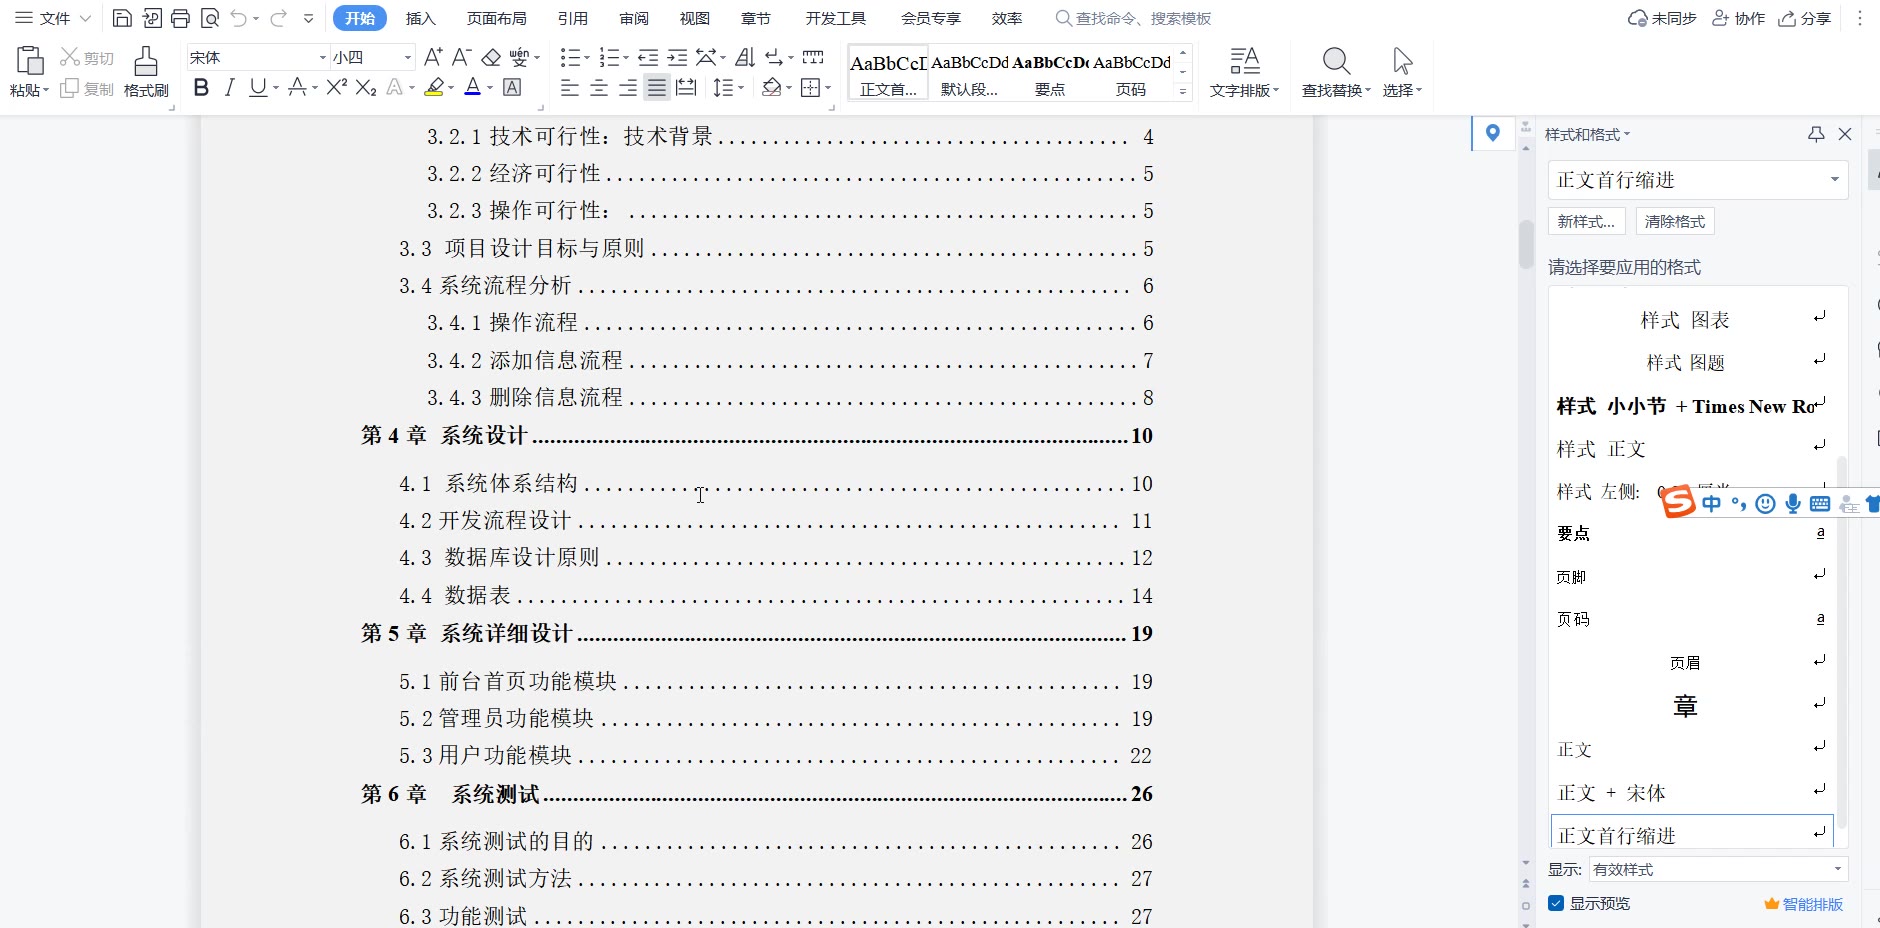Pin the Styles and Formatting panel

(1816, 134)
